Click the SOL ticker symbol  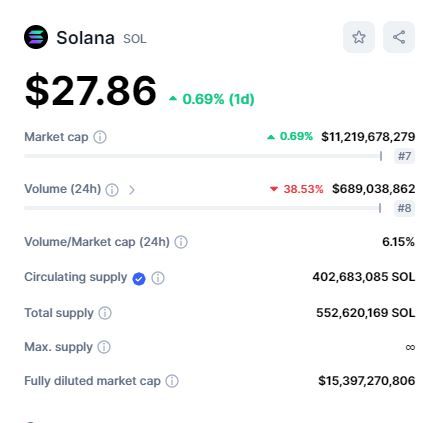[x=135, y=39]
